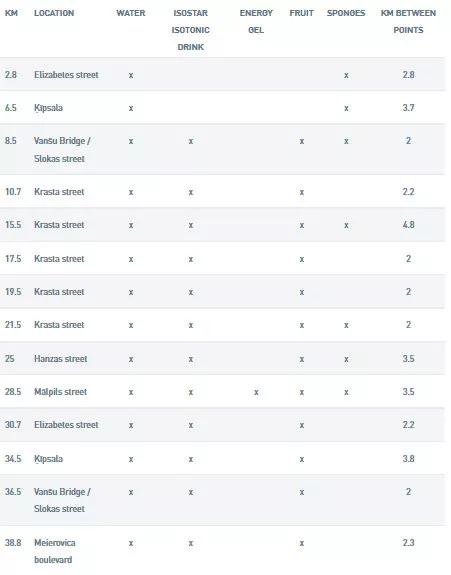Click the LOCATION column header
The image size is (451, 575).
(54, 13)
